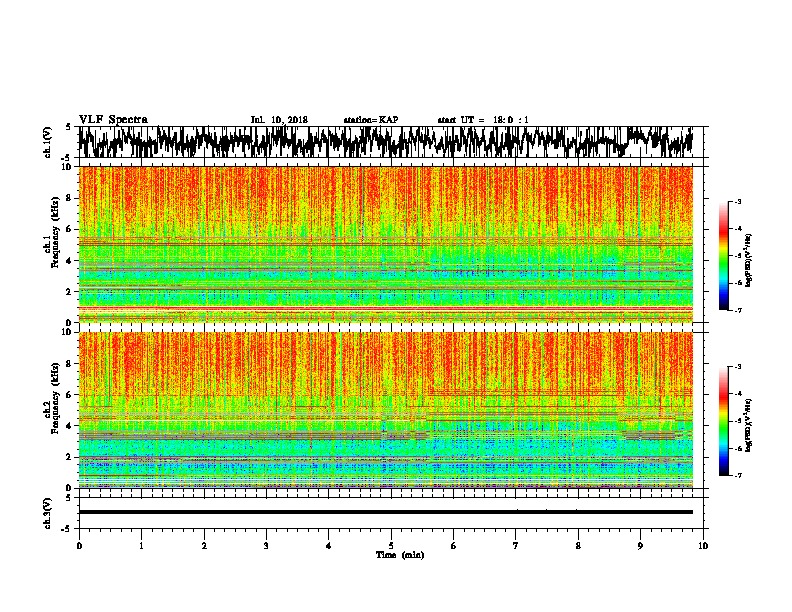Image resolution: width=792 pixels, height=612 pixels.
Task: Click the "-3" value on the ch.1 color bar
Action: tap(737, 201)
